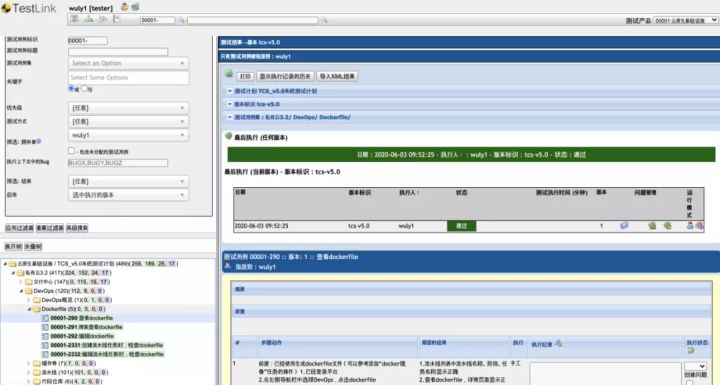Click the second green issue icon in execution row
The height and width of the screenshot is (385, 720).
coord(668,226)
